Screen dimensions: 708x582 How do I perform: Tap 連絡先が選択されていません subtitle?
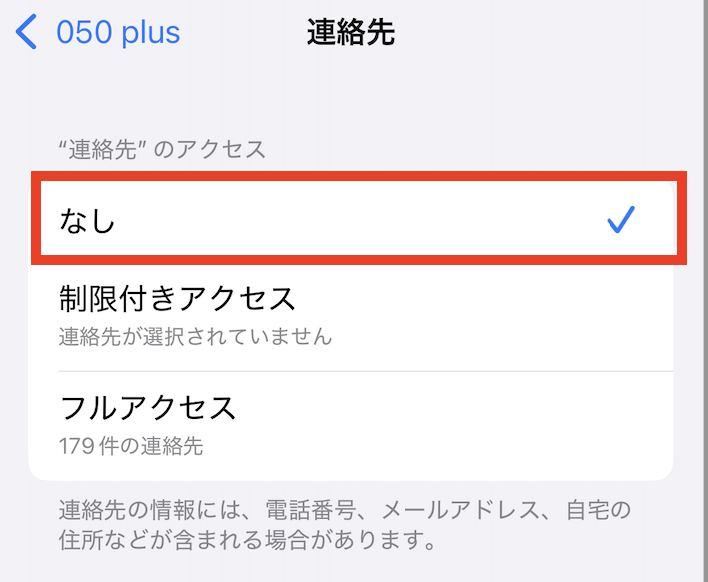point(196,336)
